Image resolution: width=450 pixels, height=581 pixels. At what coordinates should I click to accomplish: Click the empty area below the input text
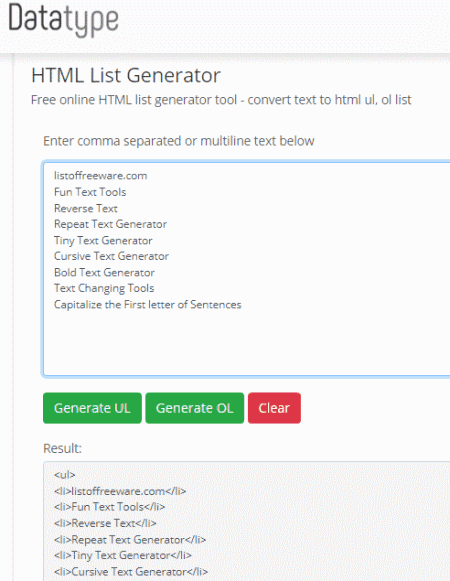(246, 343)
